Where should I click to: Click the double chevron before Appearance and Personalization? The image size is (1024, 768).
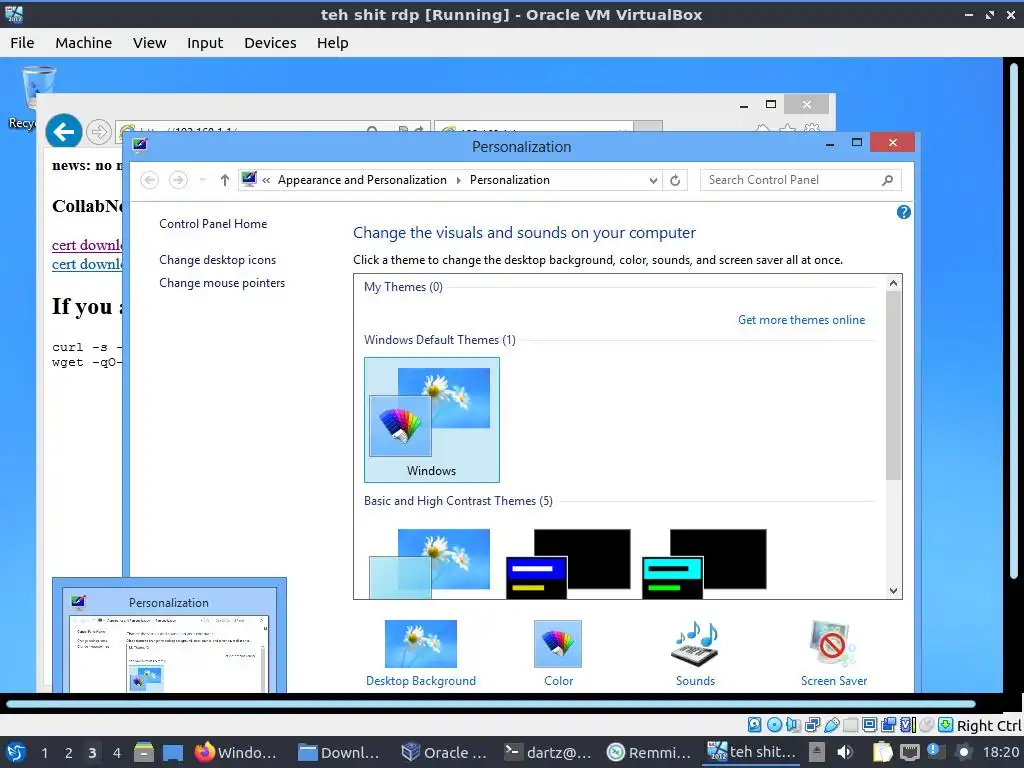[266, 180]
